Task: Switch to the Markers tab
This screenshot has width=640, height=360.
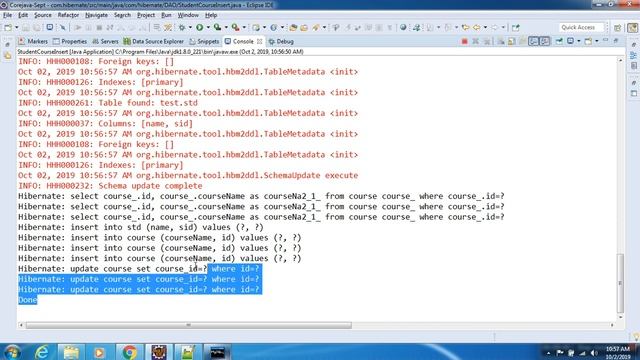Action: 33,41
